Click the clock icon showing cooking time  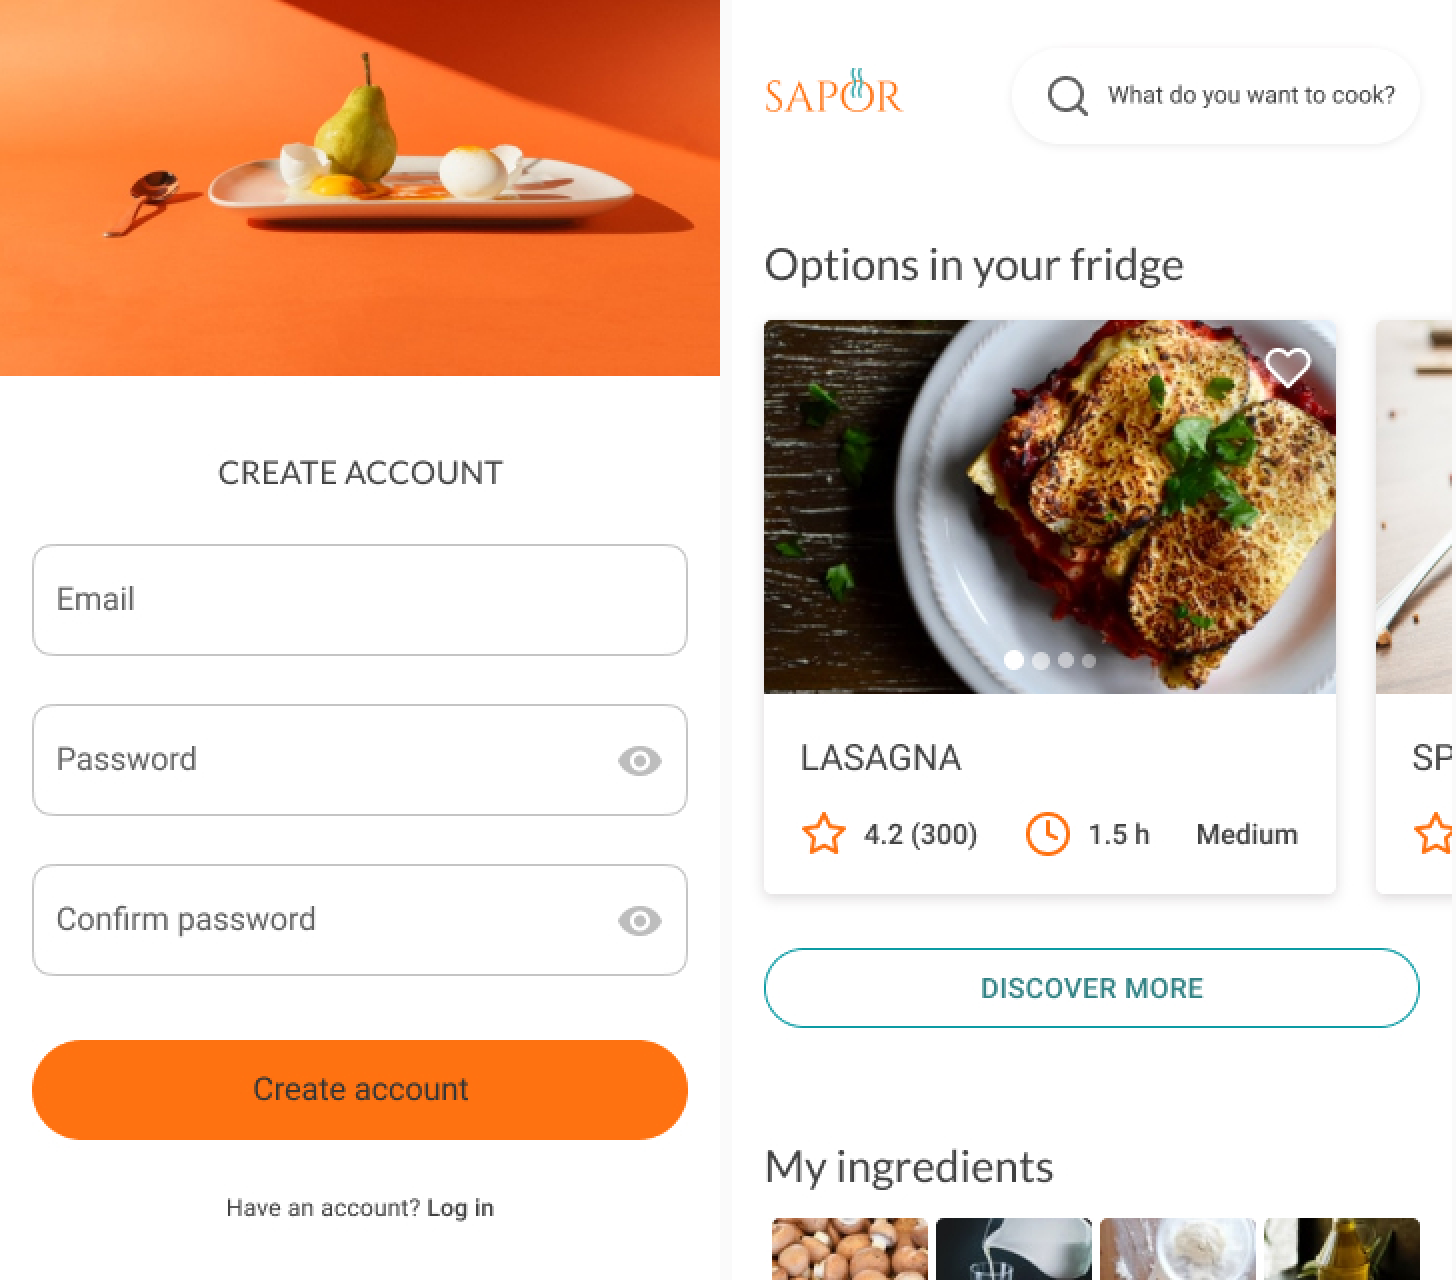1046,833
